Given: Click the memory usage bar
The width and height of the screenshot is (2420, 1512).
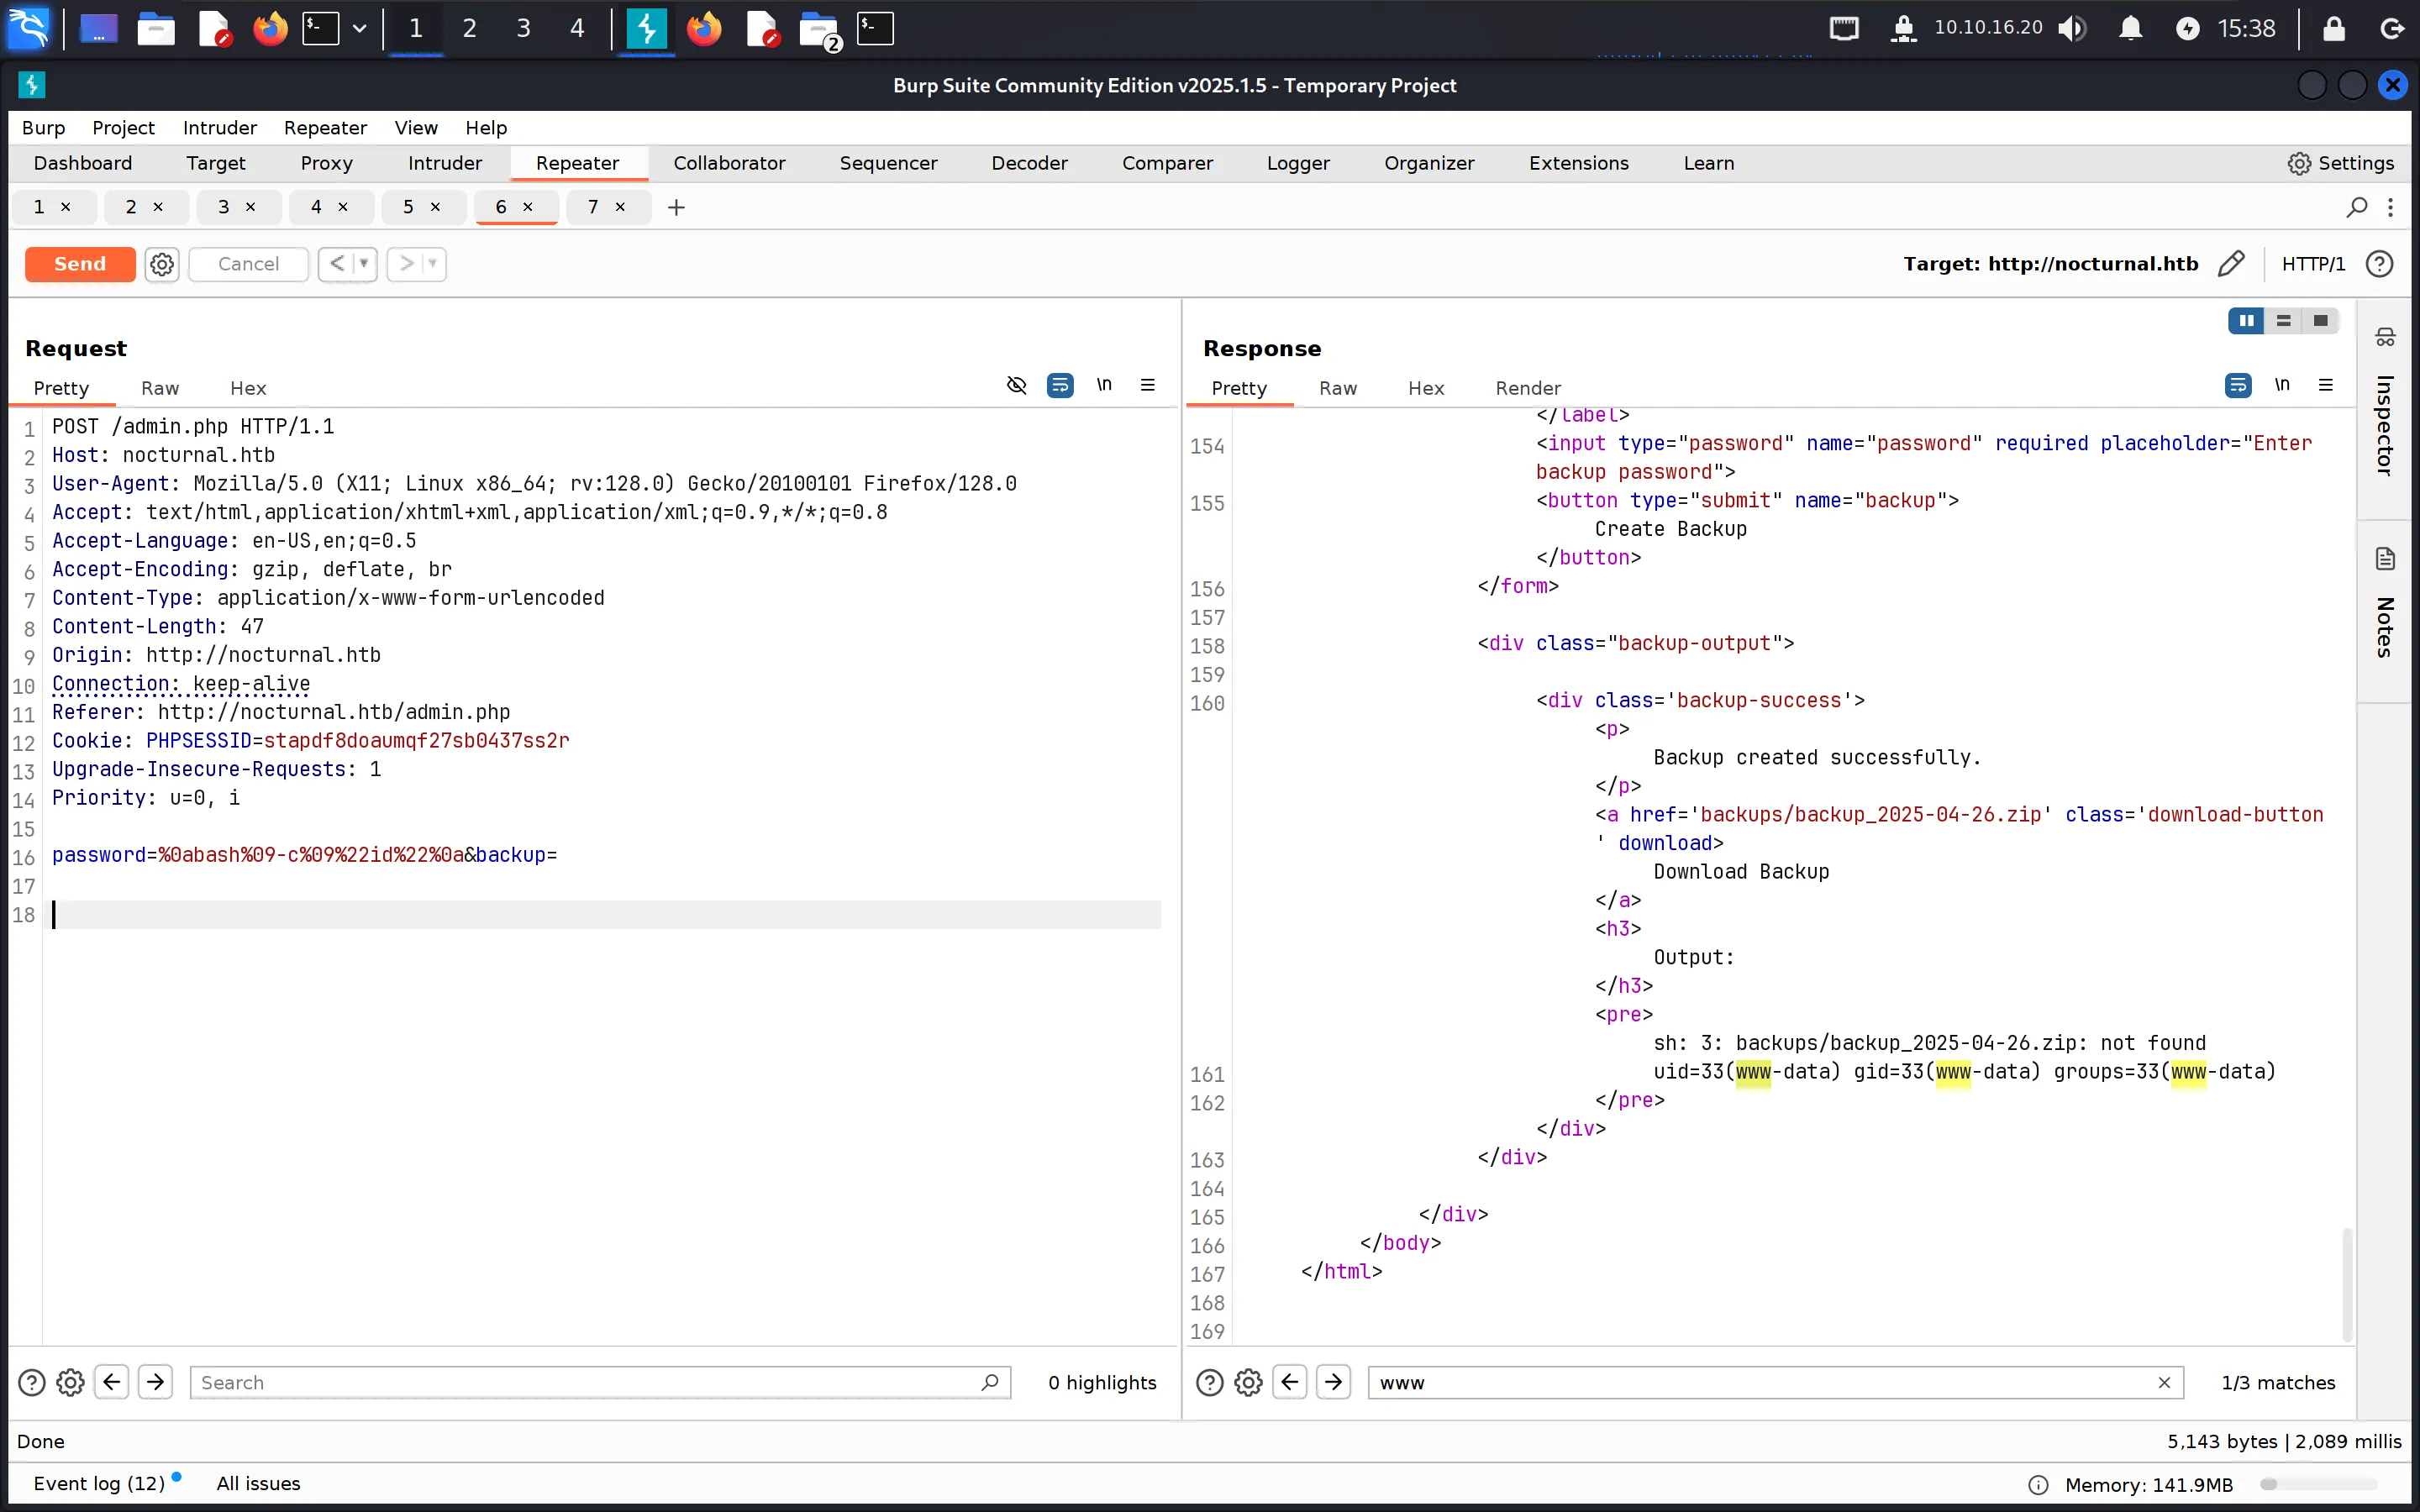Looking at the screenshot, I should coord(2320,1484).
